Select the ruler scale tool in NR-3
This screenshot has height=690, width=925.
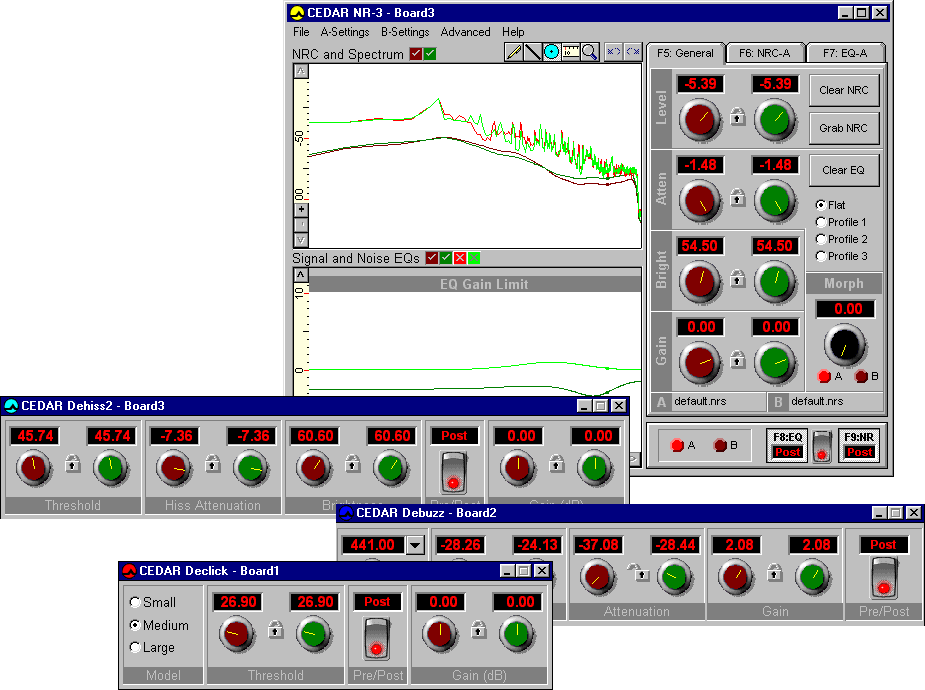tap(570, 52)
